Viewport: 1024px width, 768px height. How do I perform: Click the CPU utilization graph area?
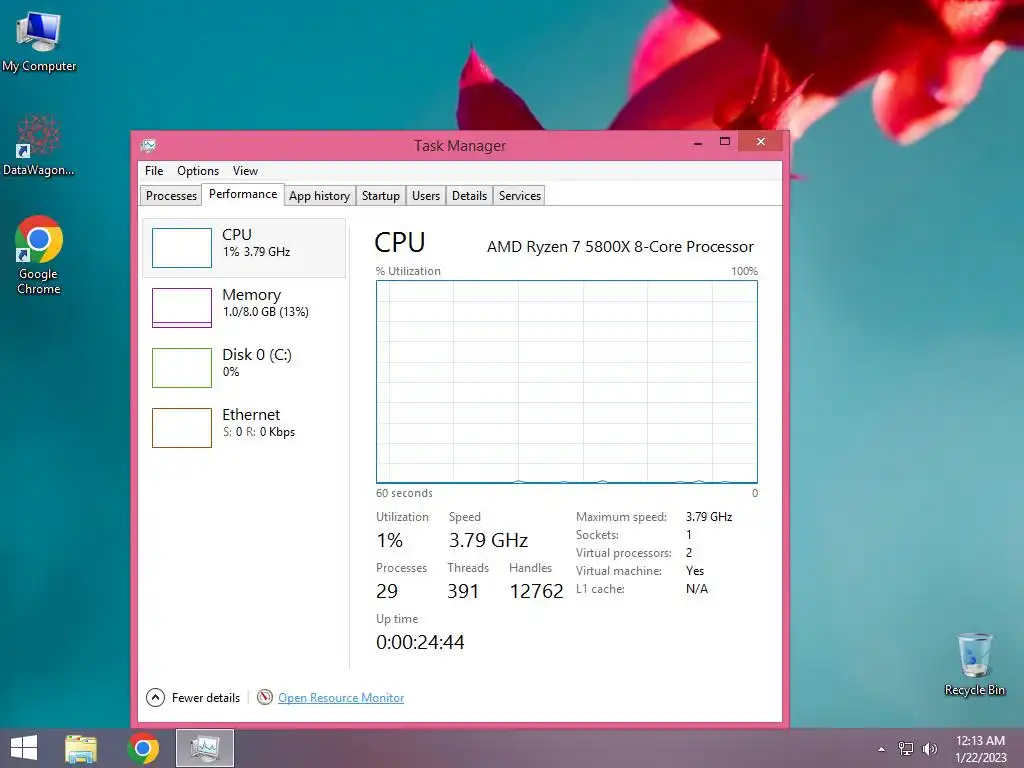click(567, 382)
